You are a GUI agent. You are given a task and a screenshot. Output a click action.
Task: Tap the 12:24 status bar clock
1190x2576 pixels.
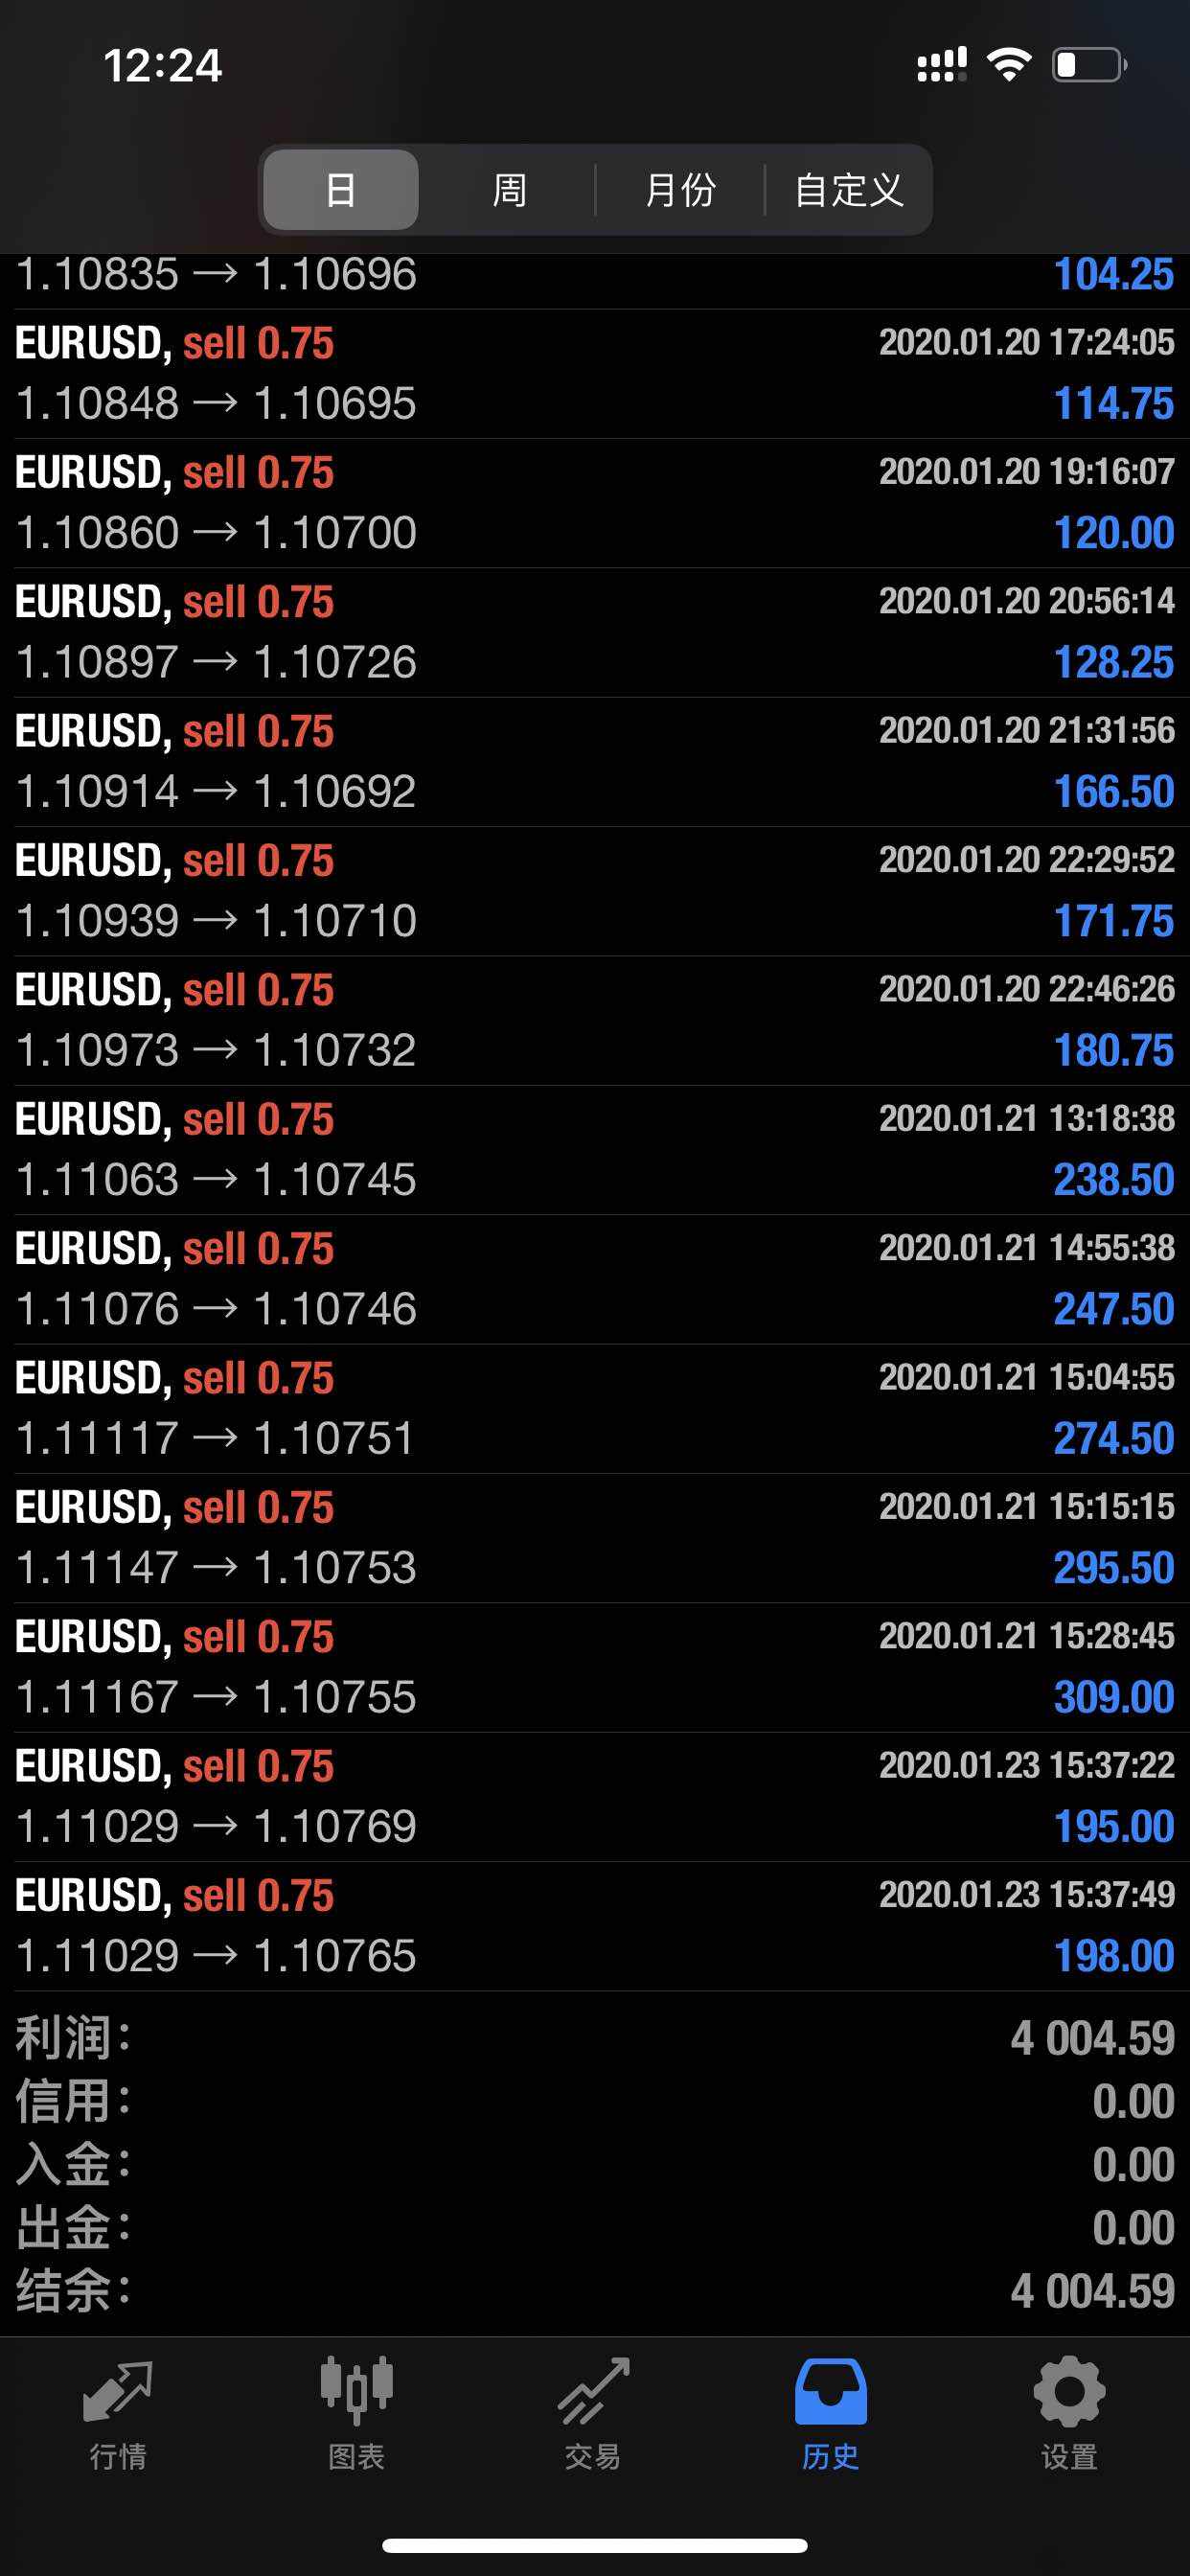pos(162,66)
